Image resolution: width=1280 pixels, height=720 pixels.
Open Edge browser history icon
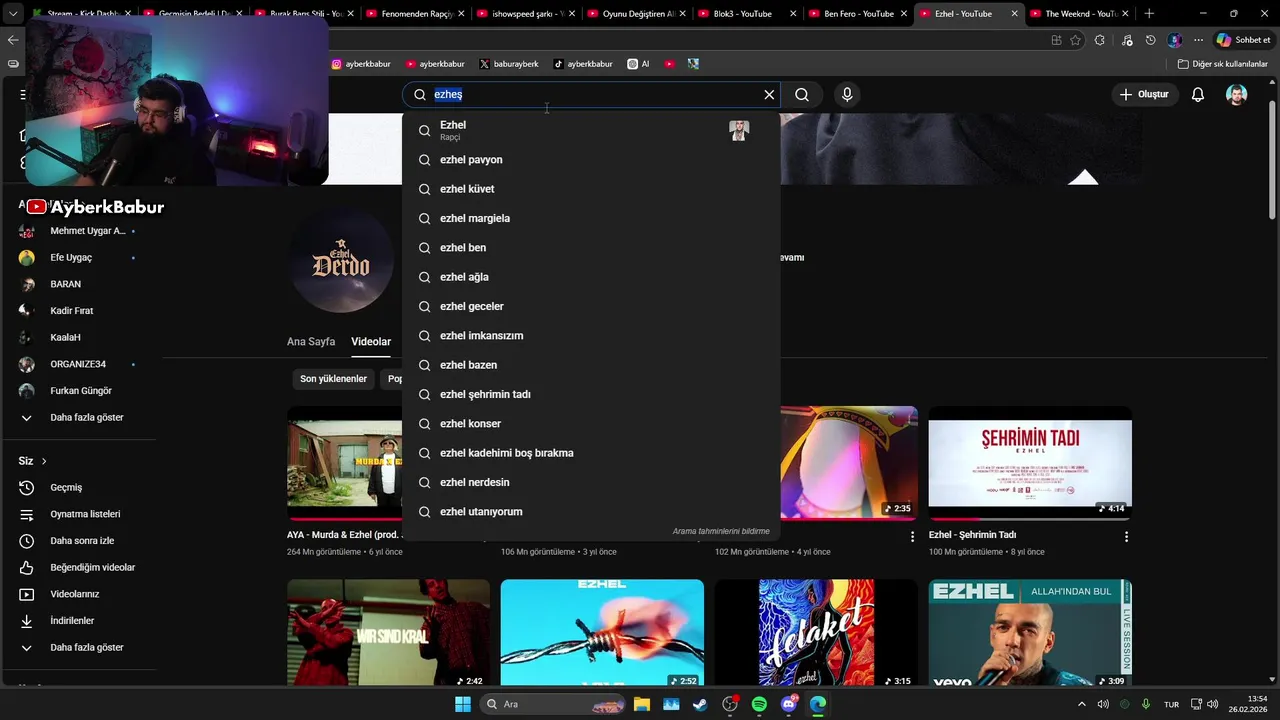[1151, 40]
